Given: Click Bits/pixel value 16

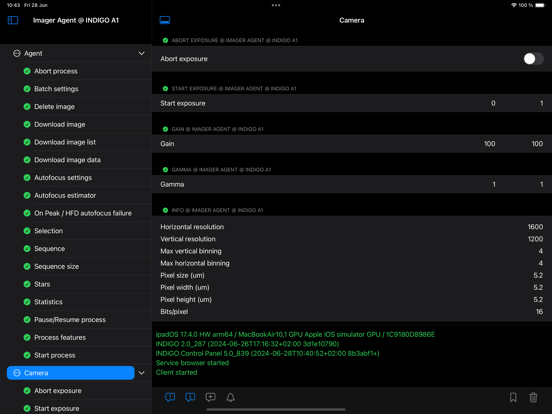Looking at the screenshot, I should tap(539, 312).
